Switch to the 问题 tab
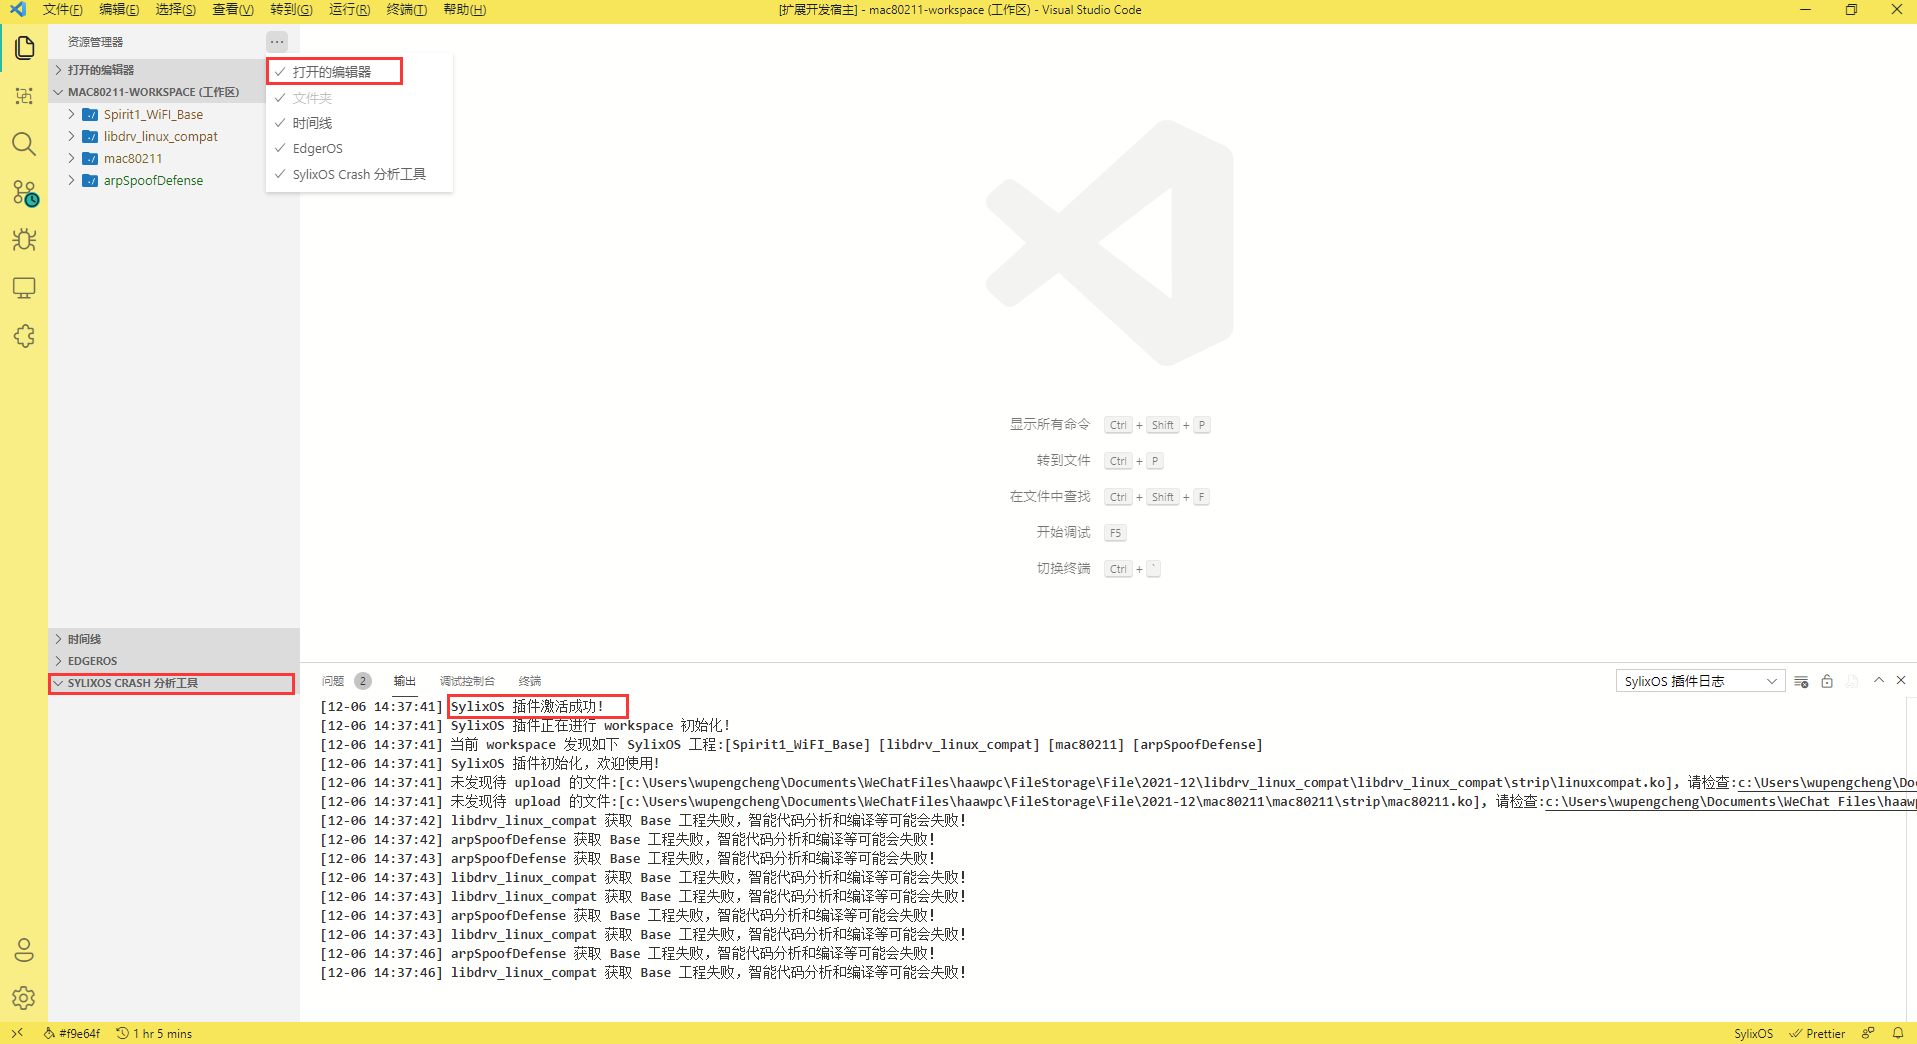Screen dimensions: 1917x1044 coord(333,681)
